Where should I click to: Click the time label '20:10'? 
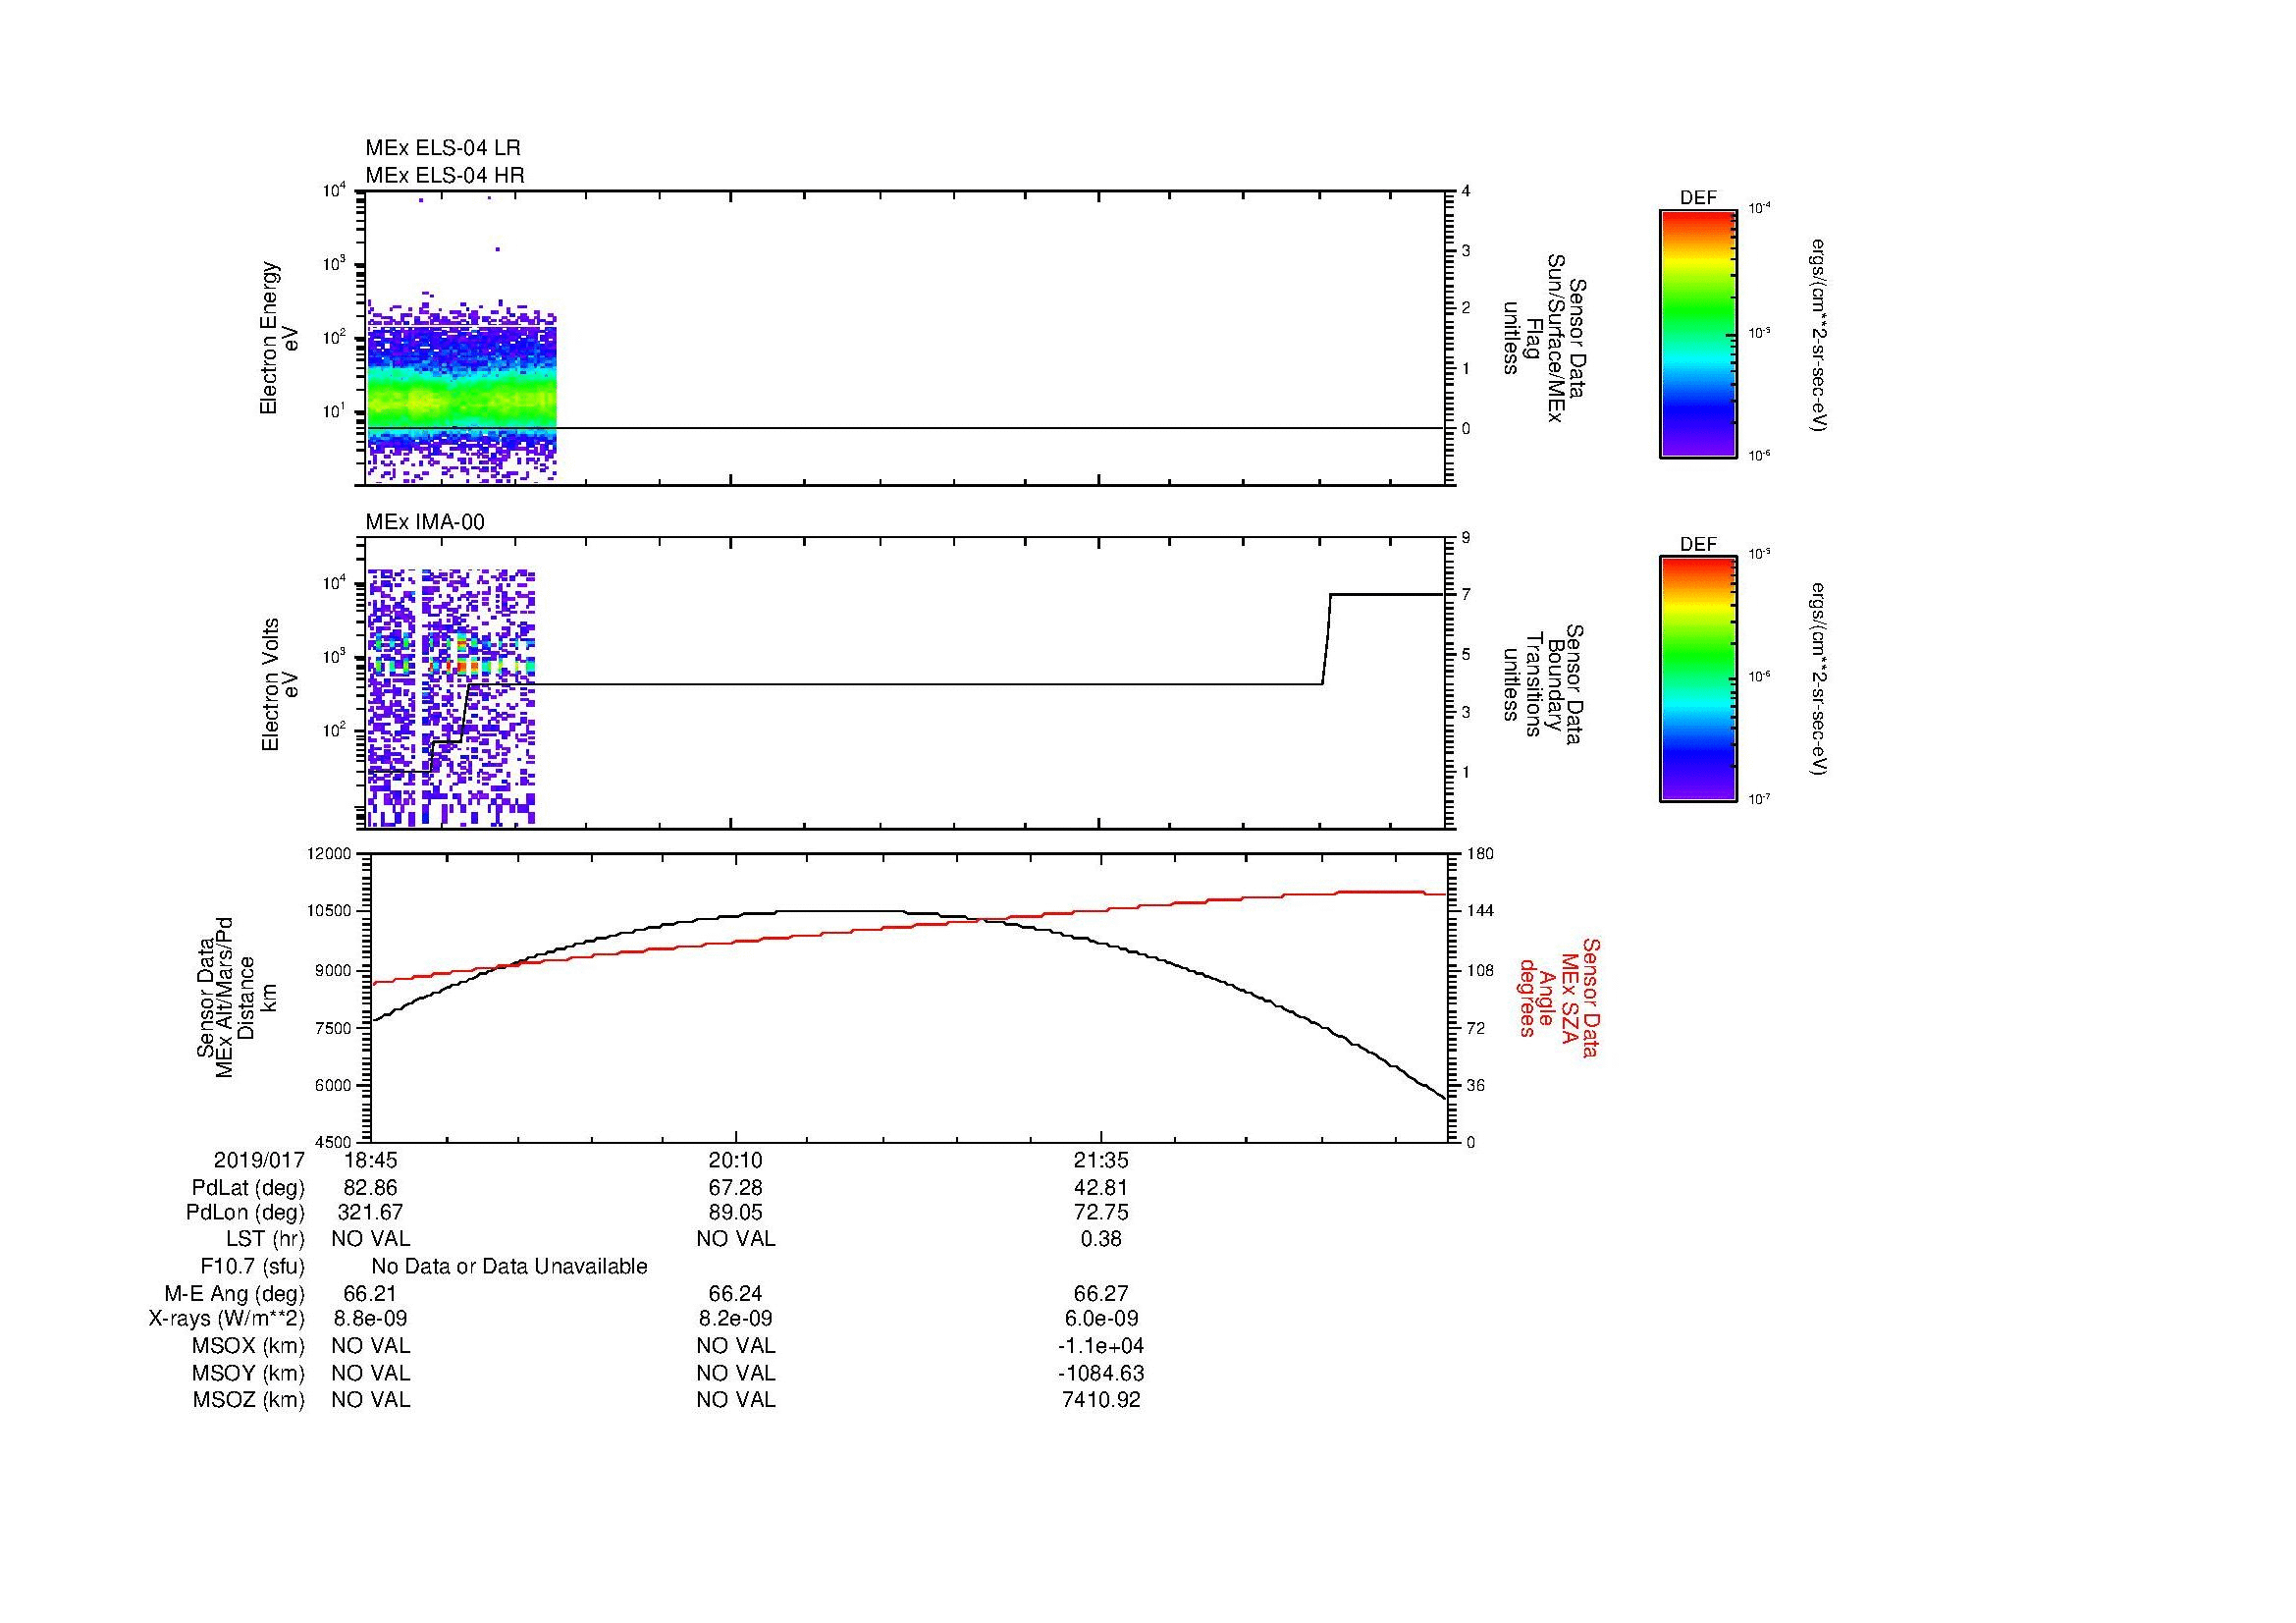point(736,1160)
